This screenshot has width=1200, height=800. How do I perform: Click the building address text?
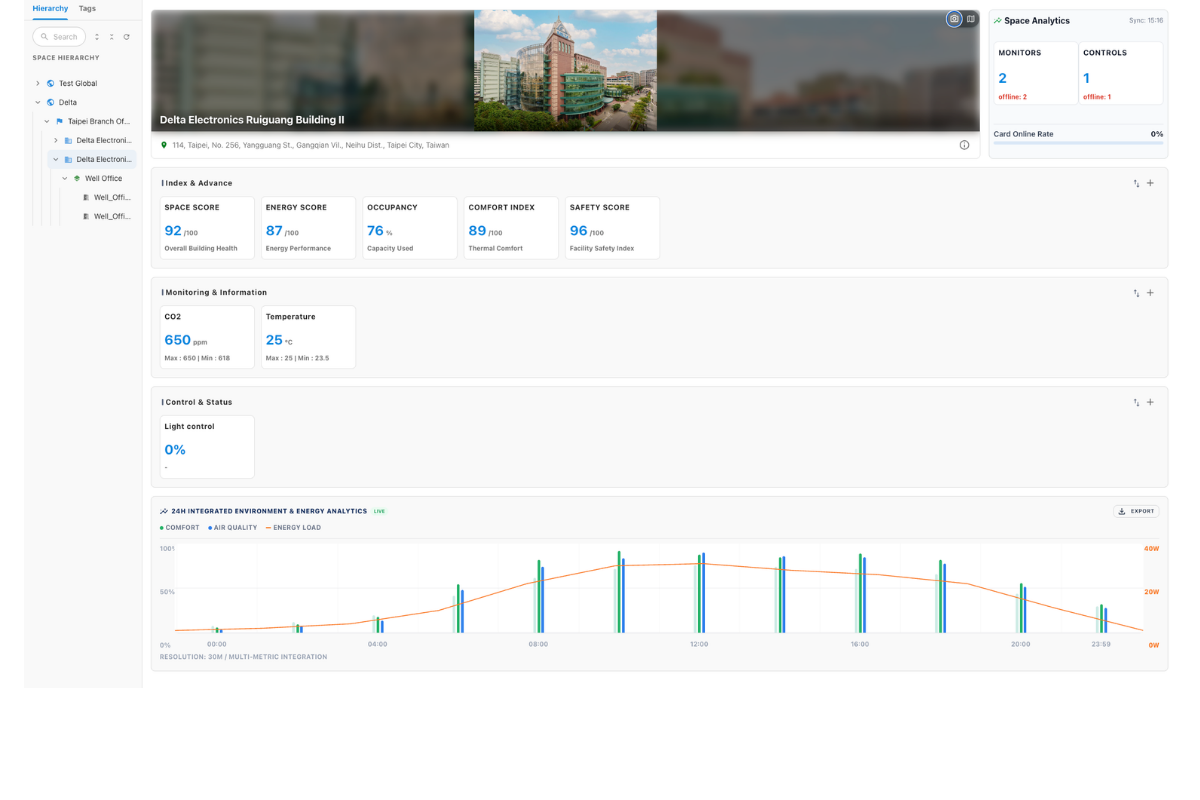point(311,145)
